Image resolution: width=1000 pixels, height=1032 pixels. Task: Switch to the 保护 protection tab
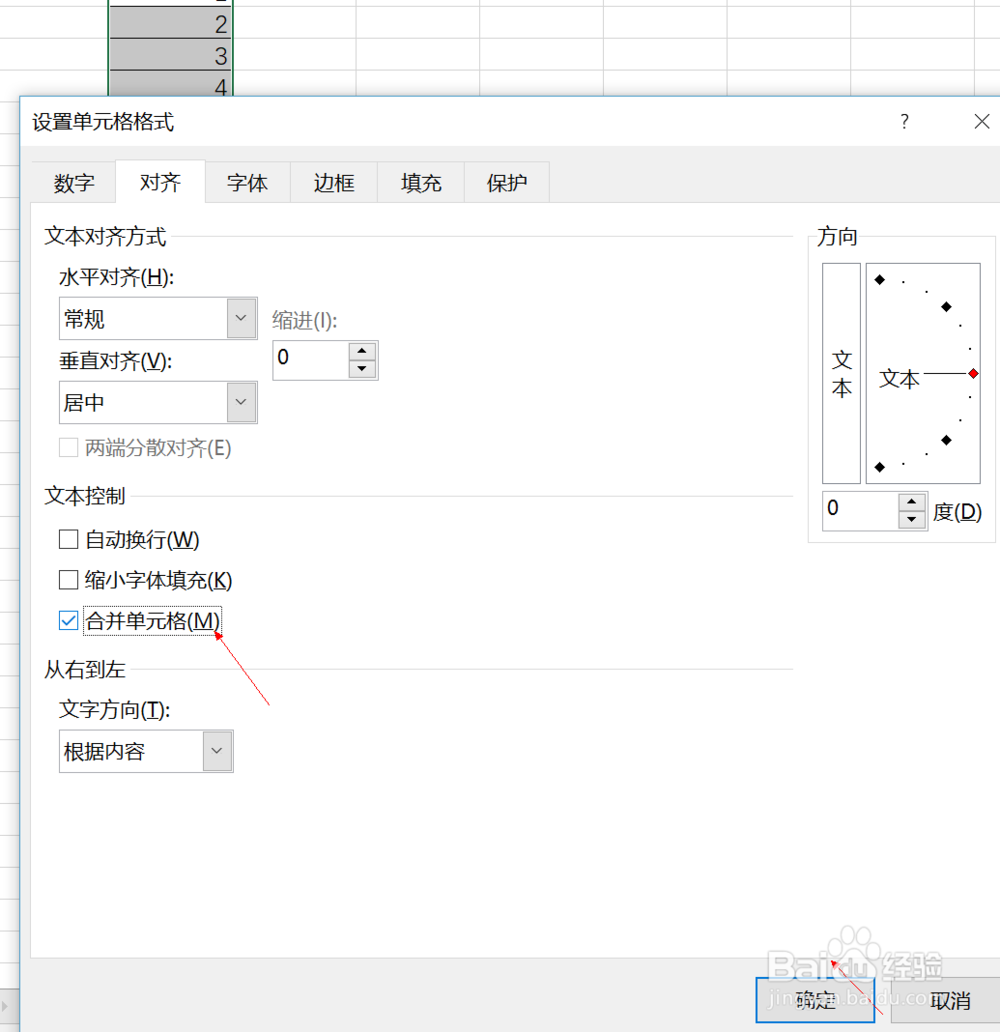click(x=506, y=182)
